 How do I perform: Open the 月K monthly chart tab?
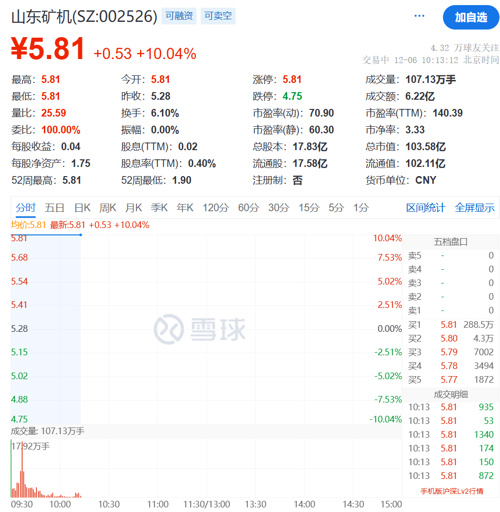(133, 208)
